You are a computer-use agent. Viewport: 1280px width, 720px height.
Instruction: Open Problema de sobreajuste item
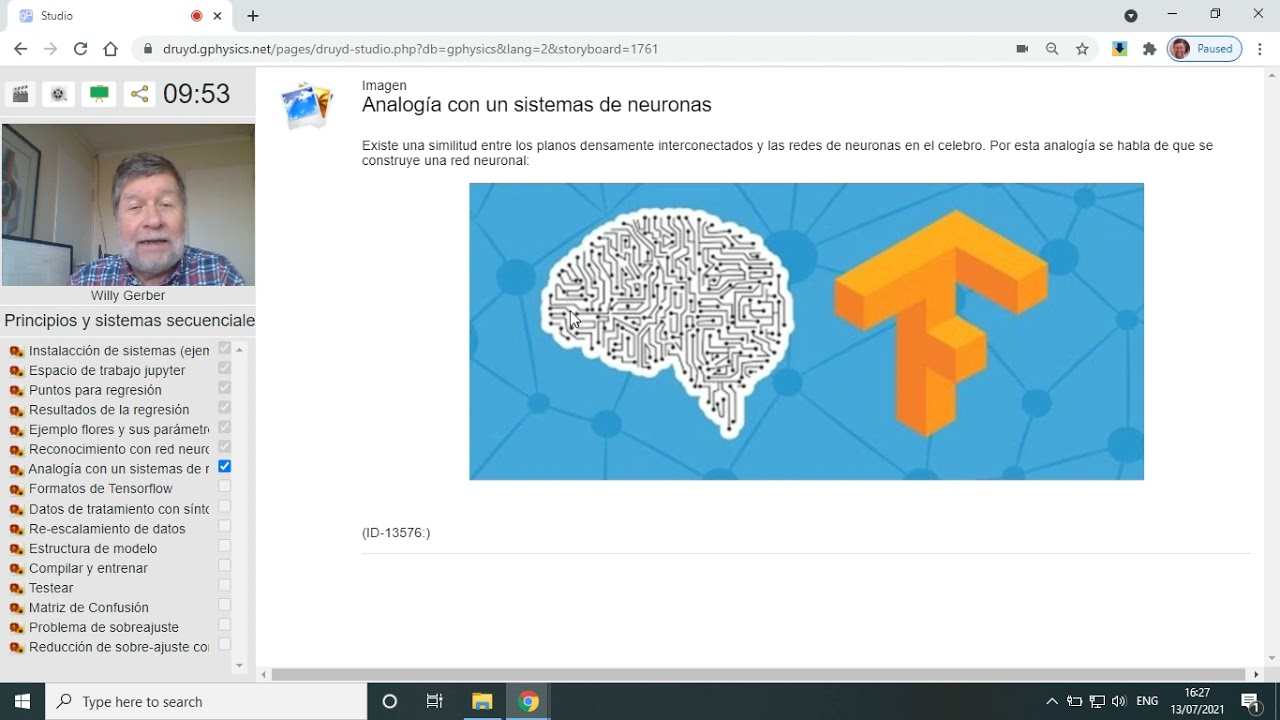(104, 627)
